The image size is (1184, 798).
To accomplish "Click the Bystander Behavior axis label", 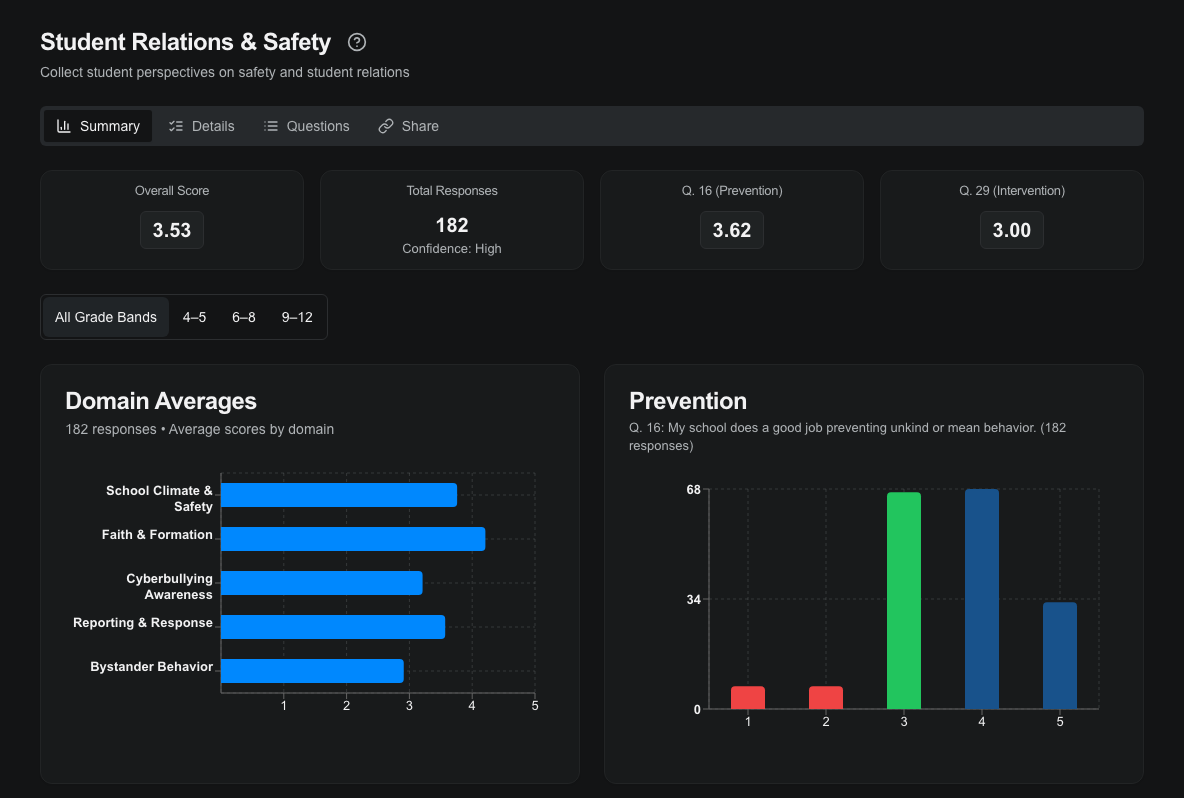I will click(x=151, y=667).
